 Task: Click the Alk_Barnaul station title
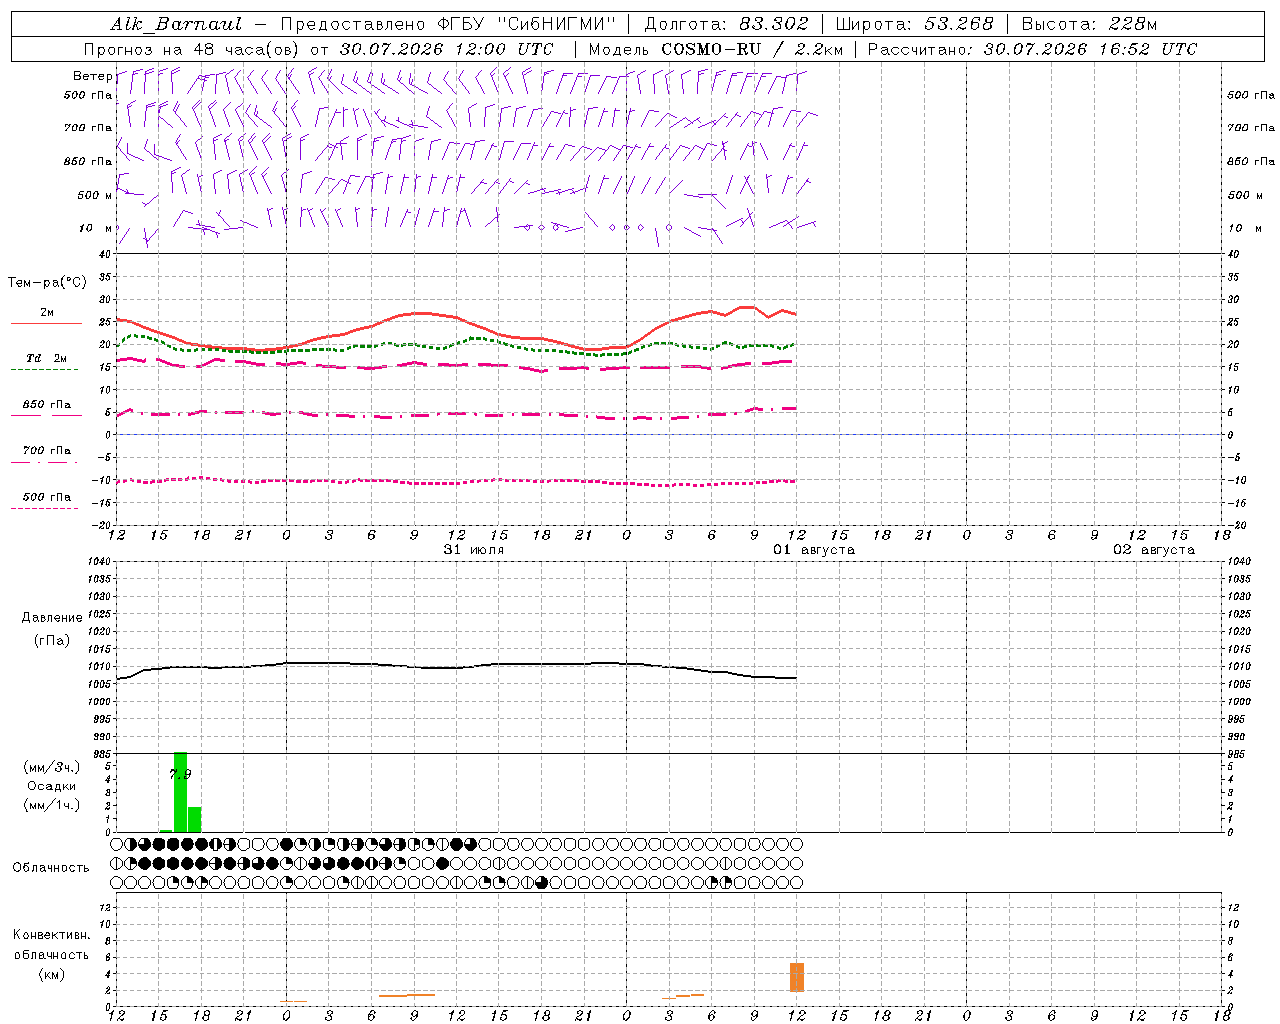click(x=176, y=24)
